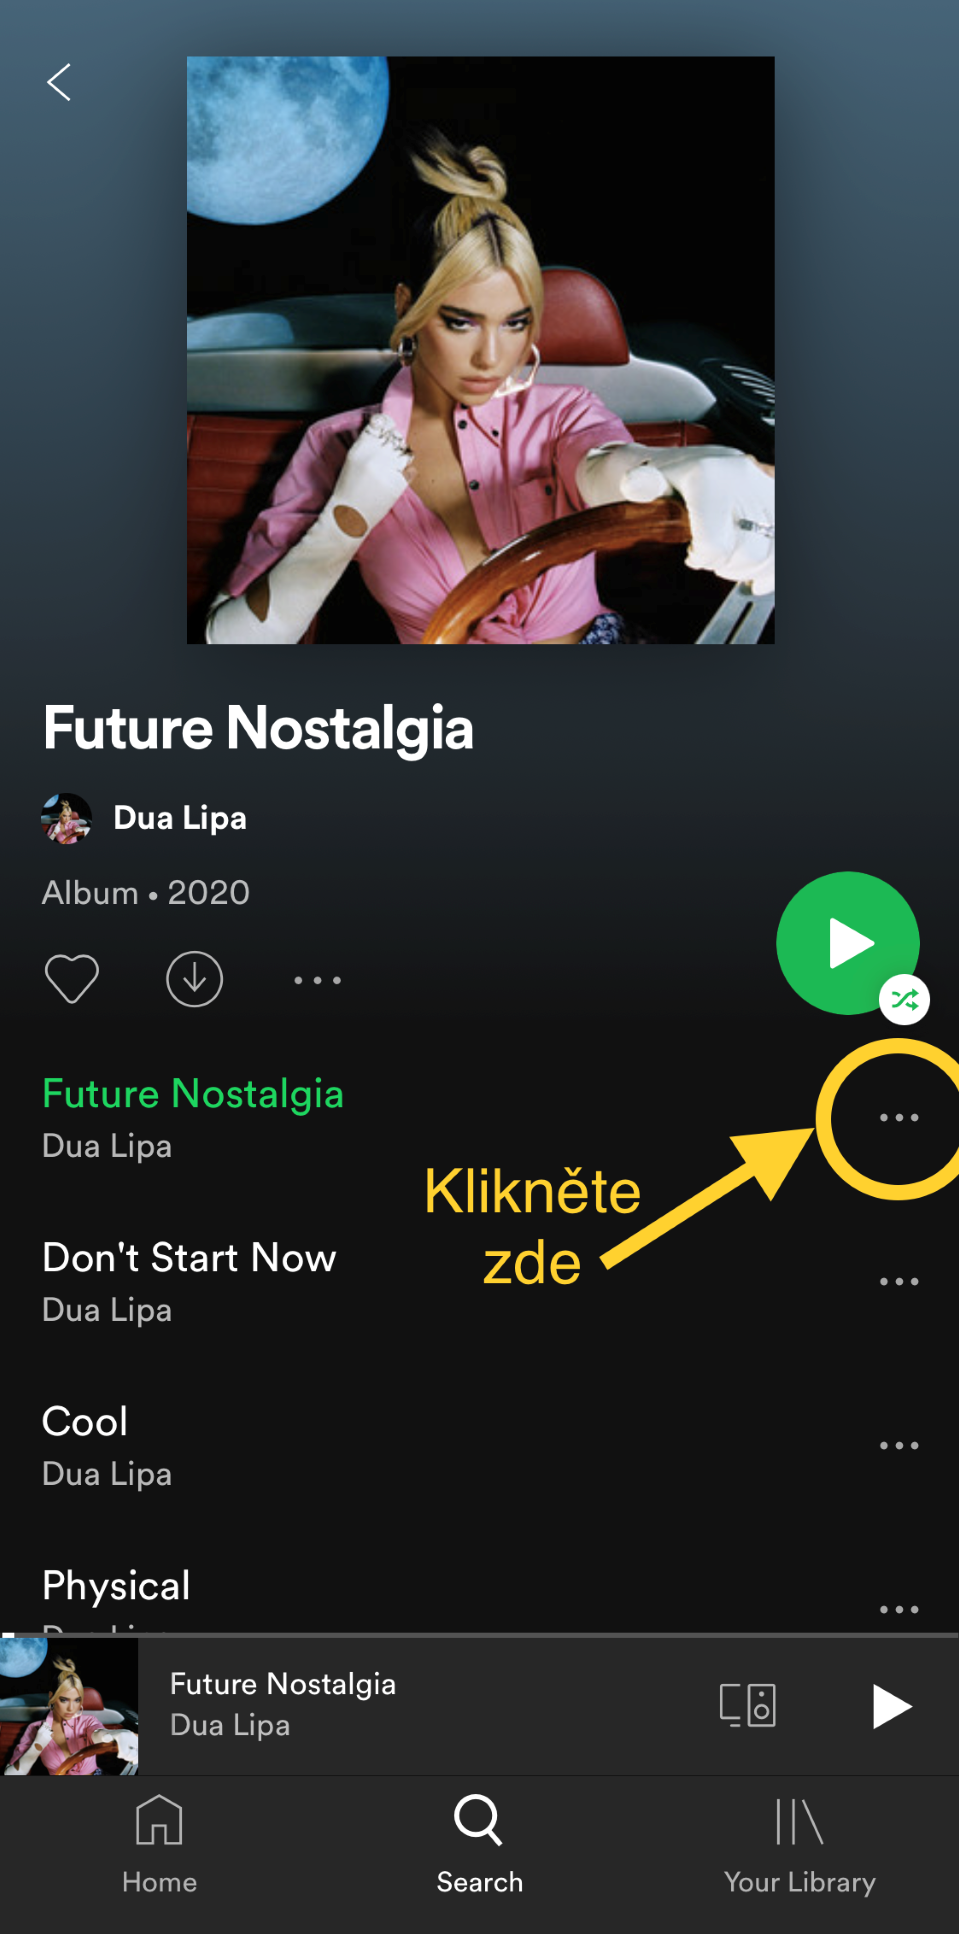The height and width of the screenshot is (1934, 959).
Task: Like the album with the heart icon
Action: tap(72, 978)
